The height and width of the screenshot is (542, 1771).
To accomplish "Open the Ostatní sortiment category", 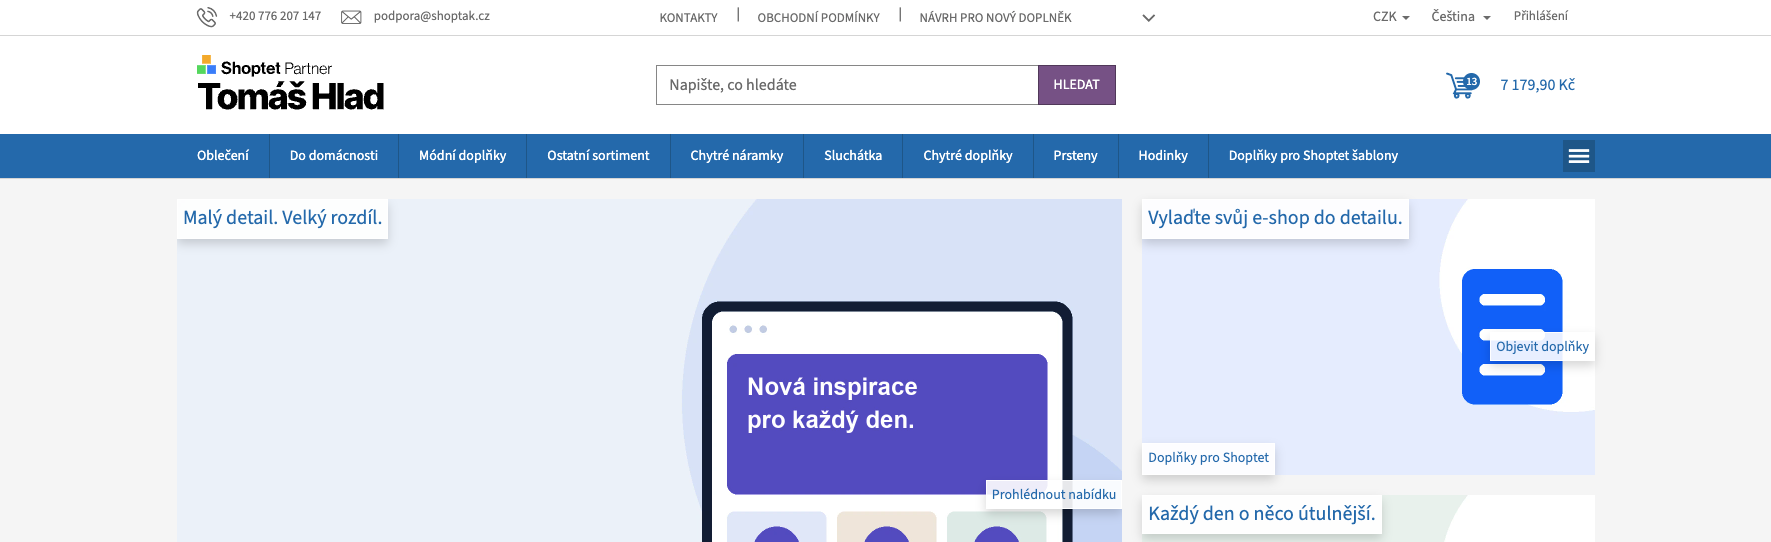I will pos(598,156).
